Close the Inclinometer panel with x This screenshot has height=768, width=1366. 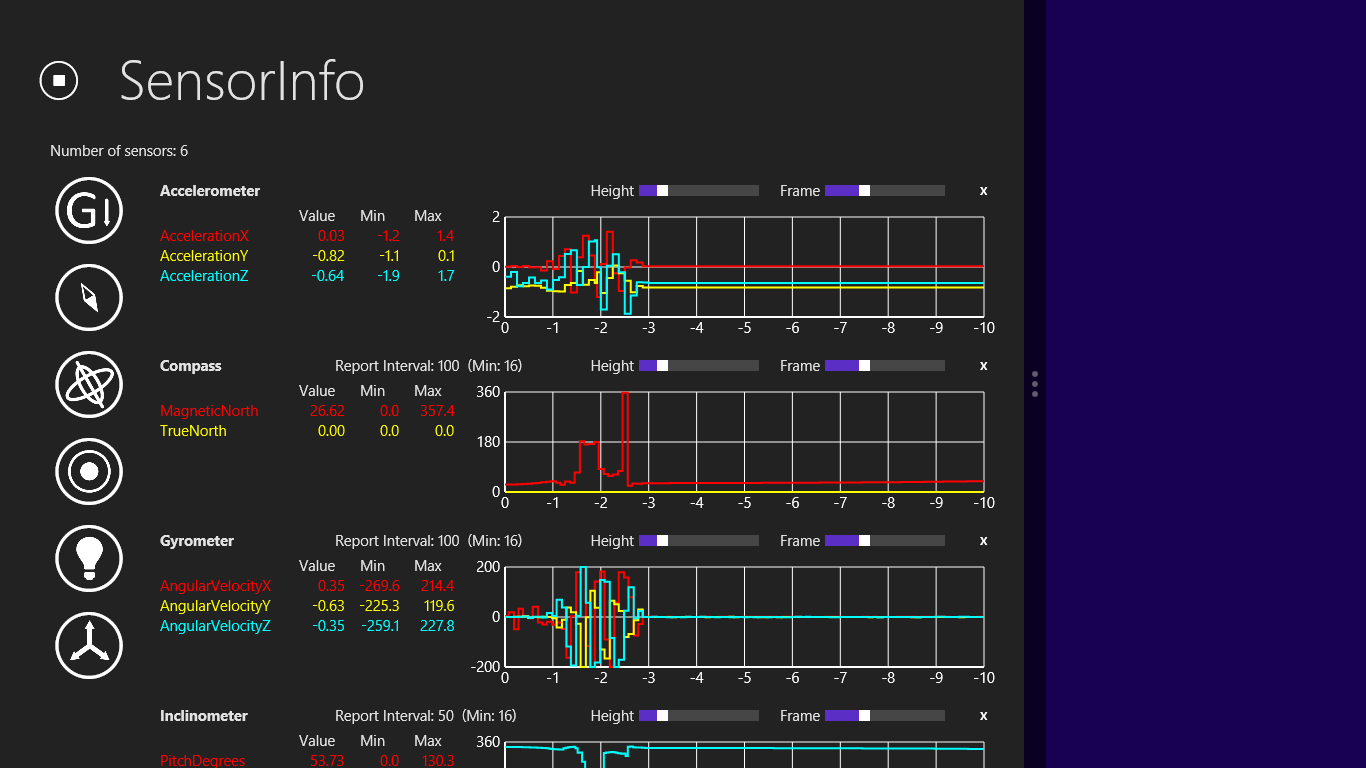pyautogui.click(x=983, y=716)
